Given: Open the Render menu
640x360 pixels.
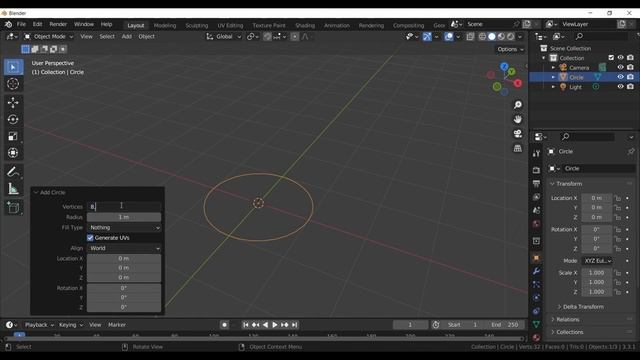Looking at the screenshot, I should click(58, 24).
